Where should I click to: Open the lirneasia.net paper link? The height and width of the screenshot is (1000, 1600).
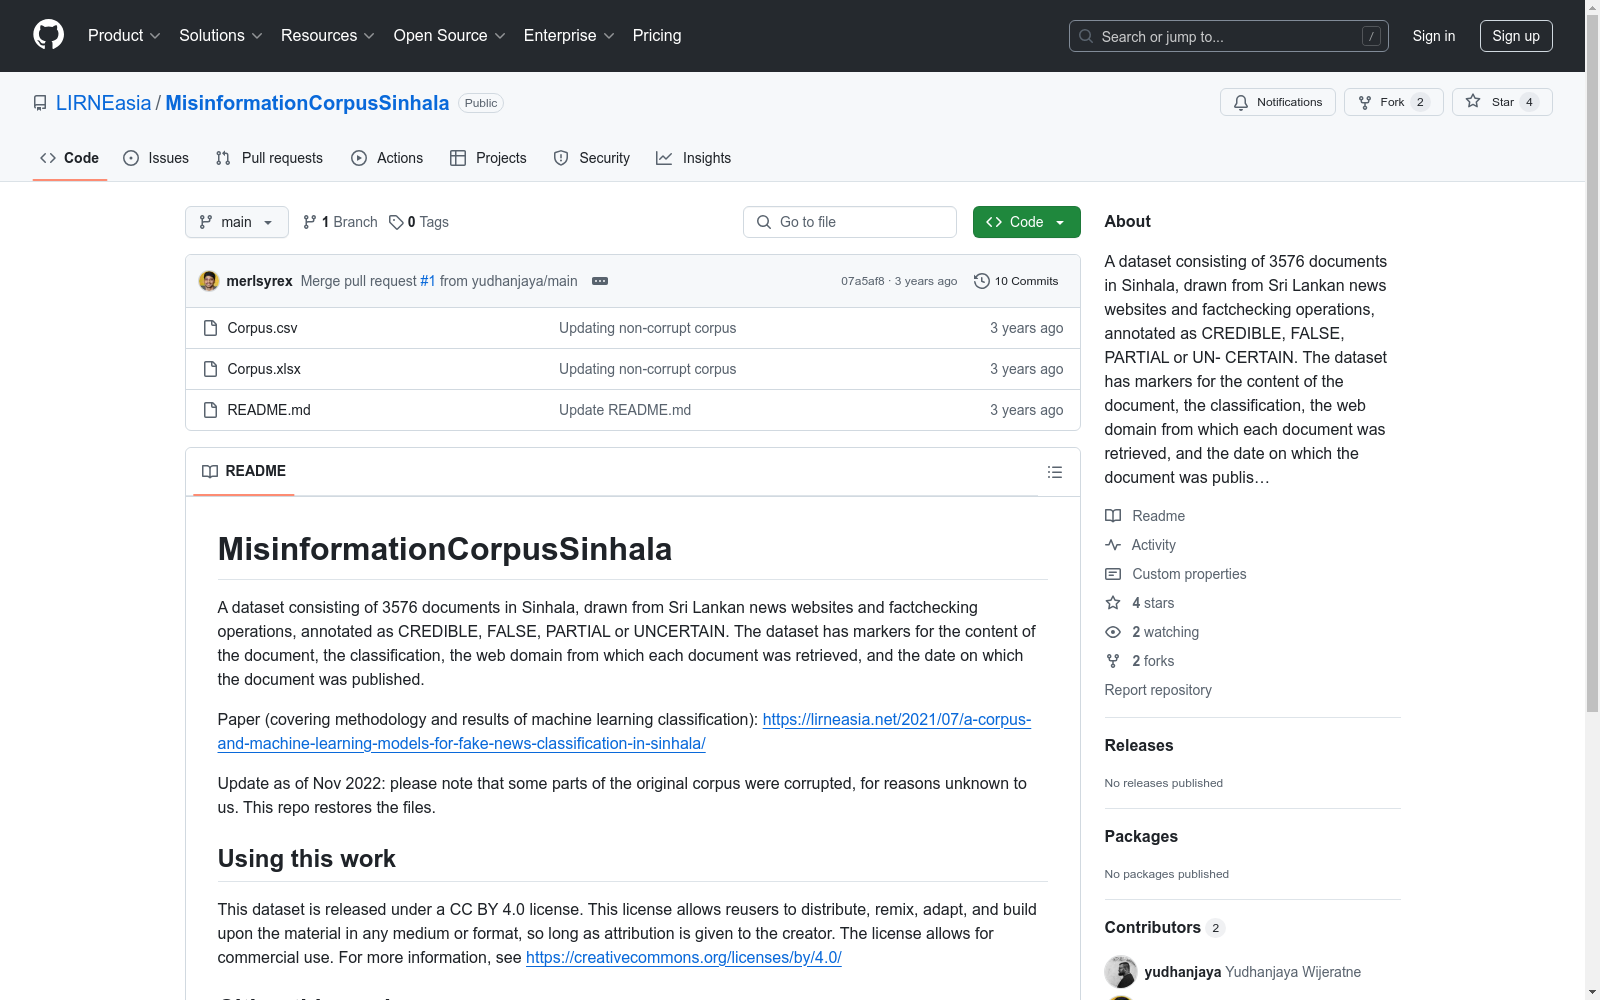[625, 732]
